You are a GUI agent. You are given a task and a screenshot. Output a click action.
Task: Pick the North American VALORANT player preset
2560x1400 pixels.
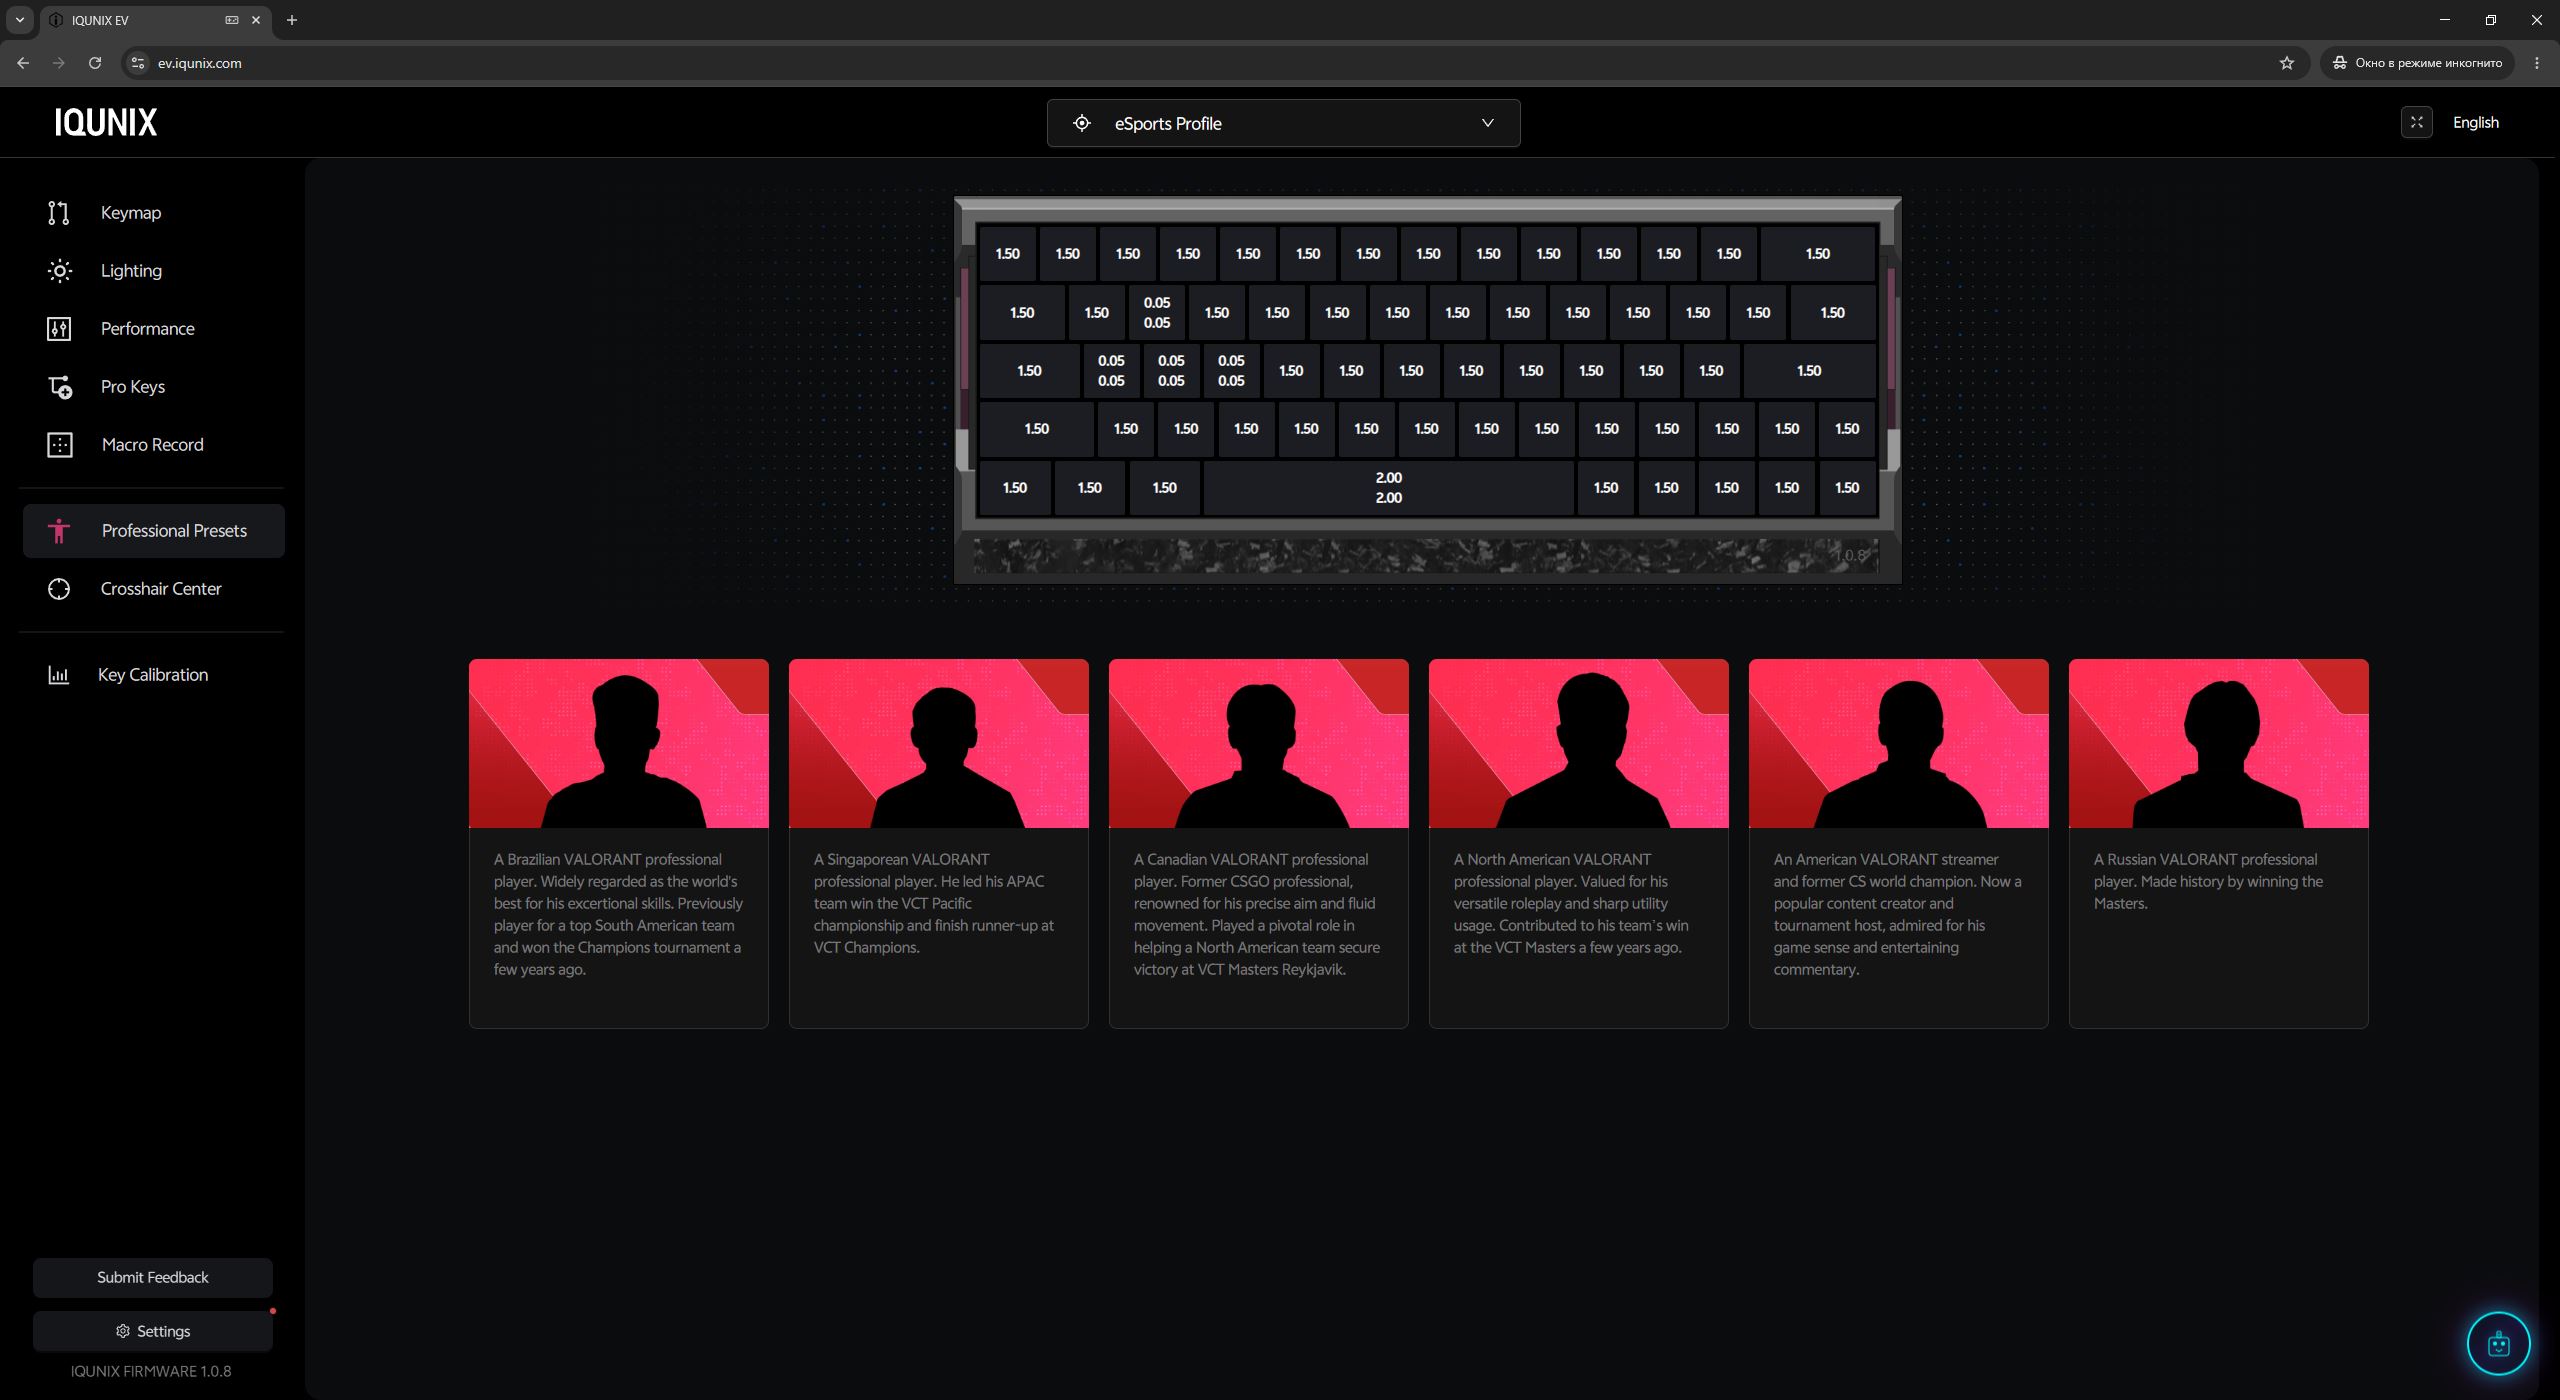click(1578, 843)
